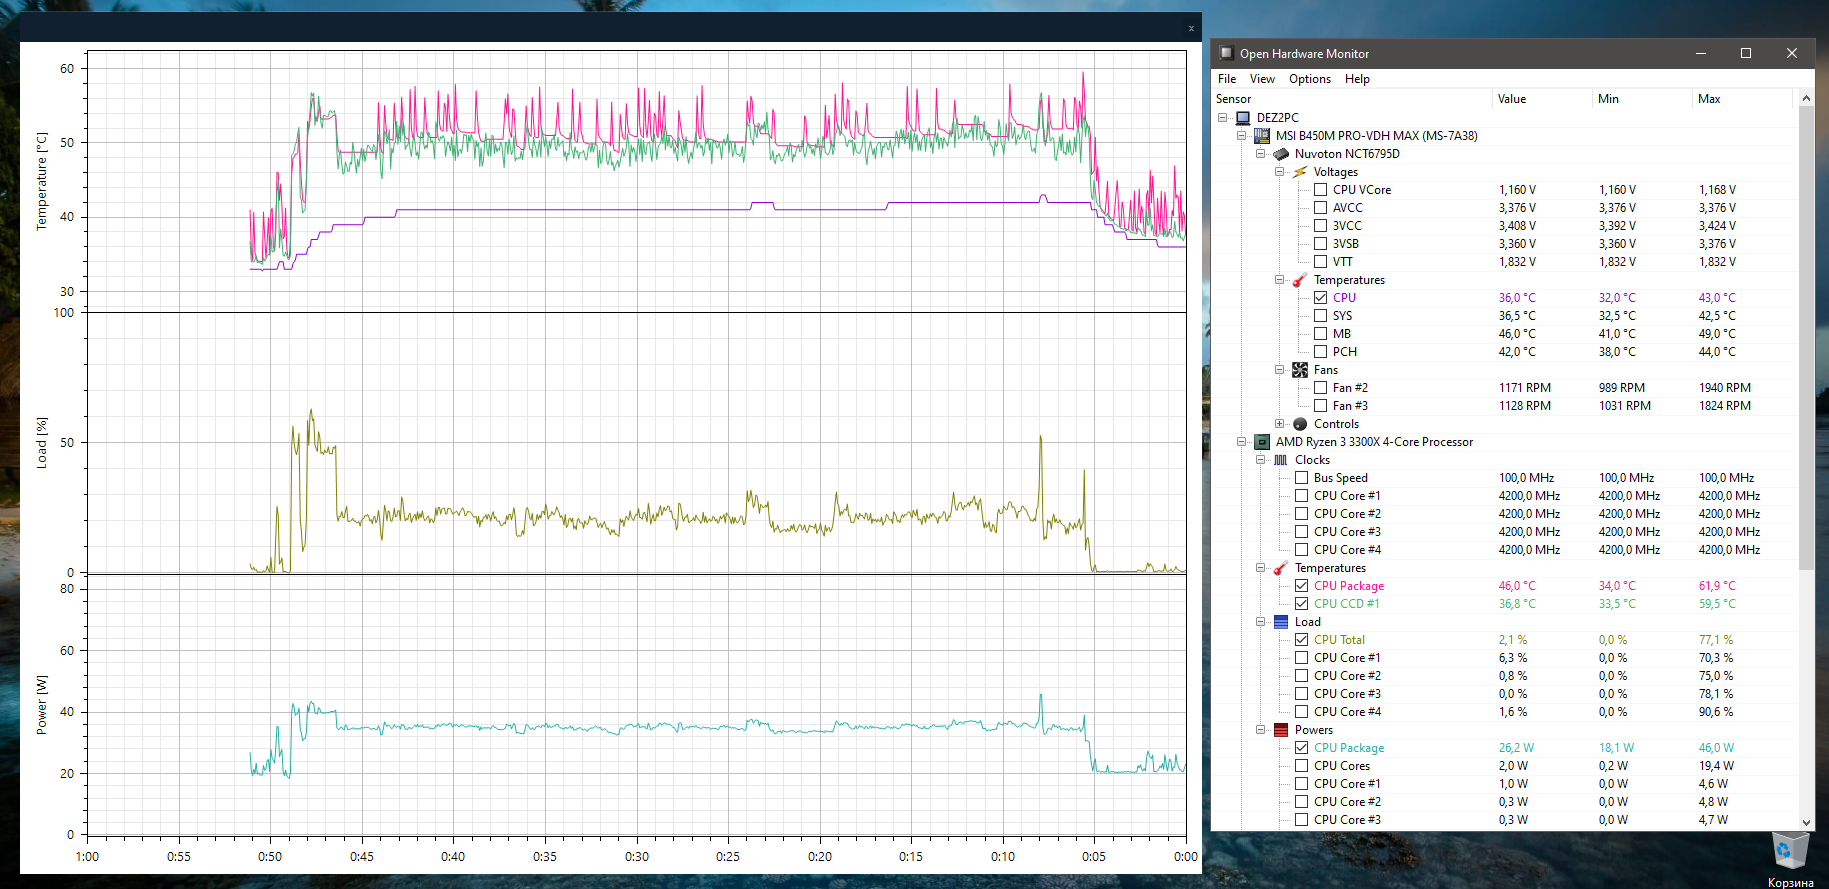Click the Max column header
Image resolution: width=1829 pixels, height=889 pixels.
(x=1709, y=99)
